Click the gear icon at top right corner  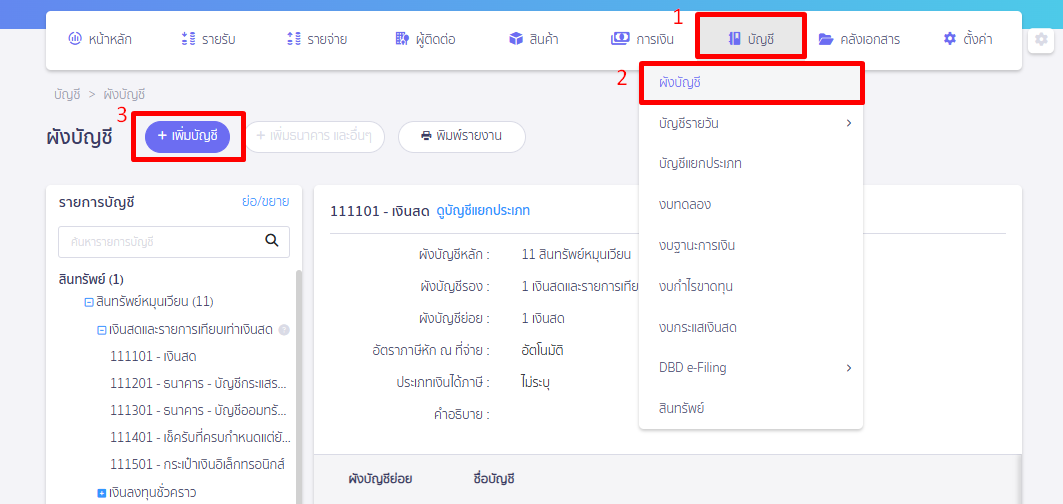pos(1041,39)
